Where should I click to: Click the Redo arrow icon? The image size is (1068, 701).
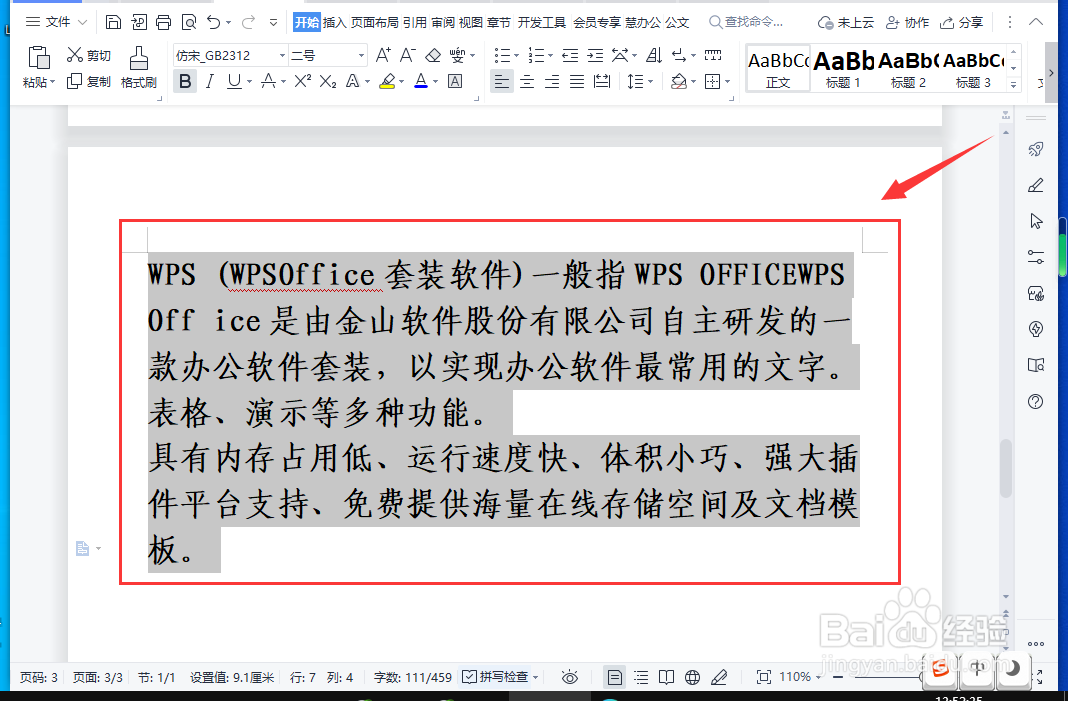[248, 22]
